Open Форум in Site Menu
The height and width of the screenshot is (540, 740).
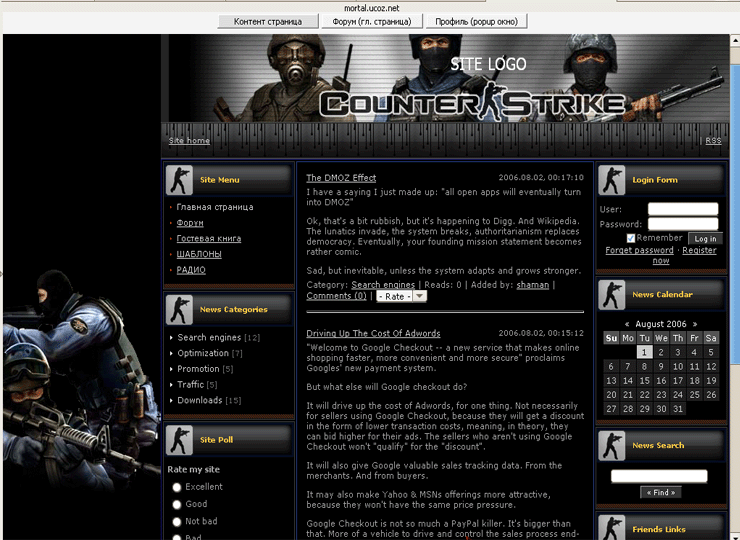coord(190,223)
